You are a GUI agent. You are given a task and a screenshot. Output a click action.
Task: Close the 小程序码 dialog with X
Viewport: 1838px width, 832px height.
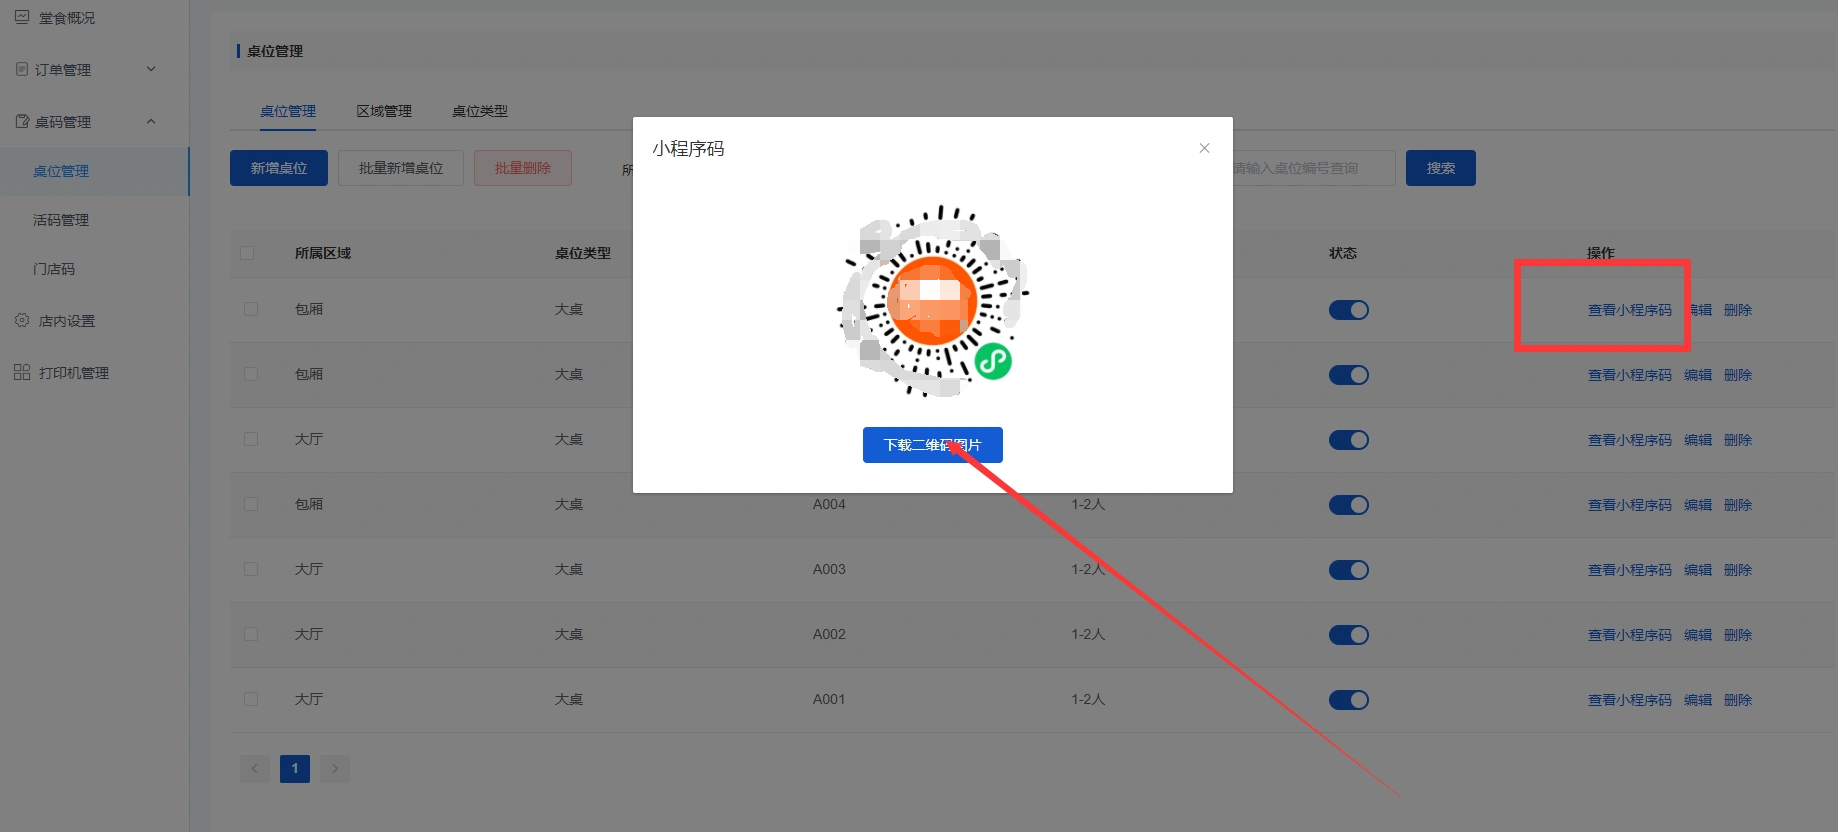1204,148
